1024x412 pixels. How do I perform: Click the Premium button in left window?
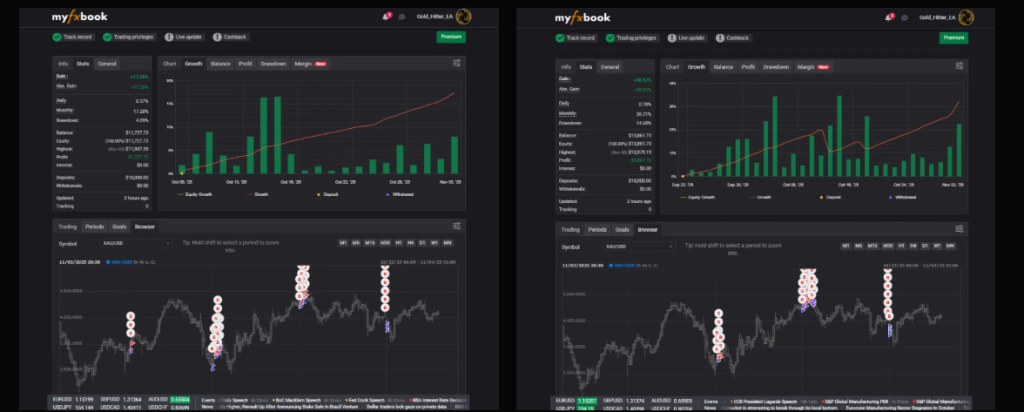pyautogui.click(x=451, y=37)
